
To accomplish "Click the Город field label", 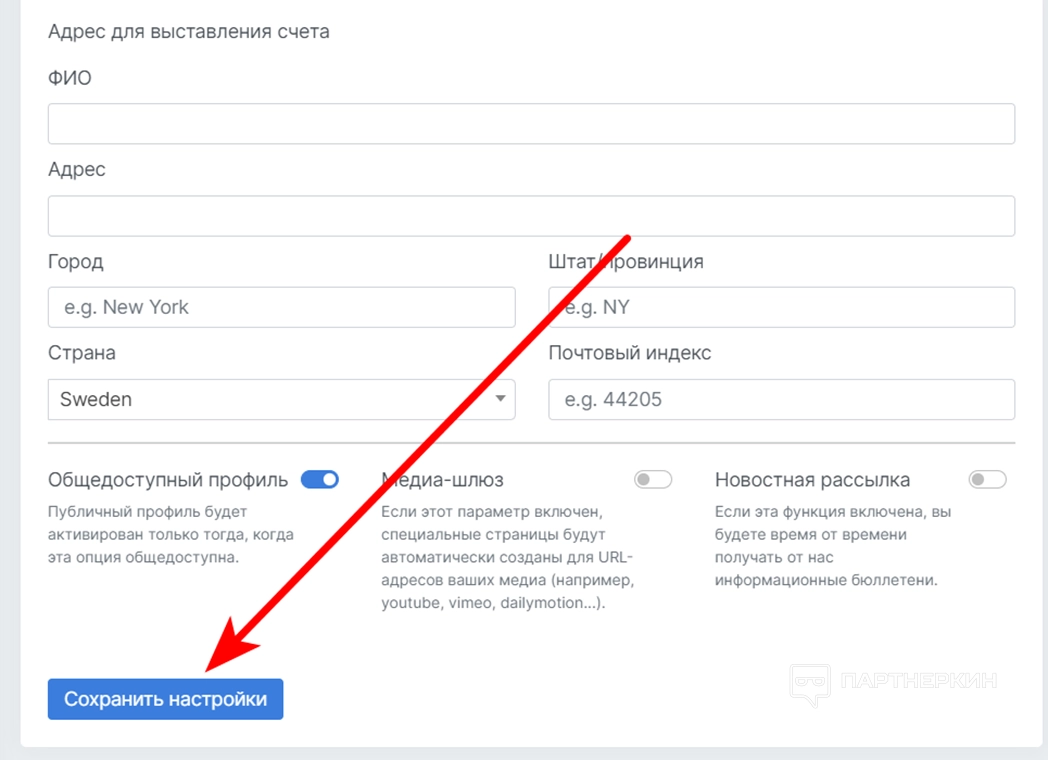I will point(76,262).
